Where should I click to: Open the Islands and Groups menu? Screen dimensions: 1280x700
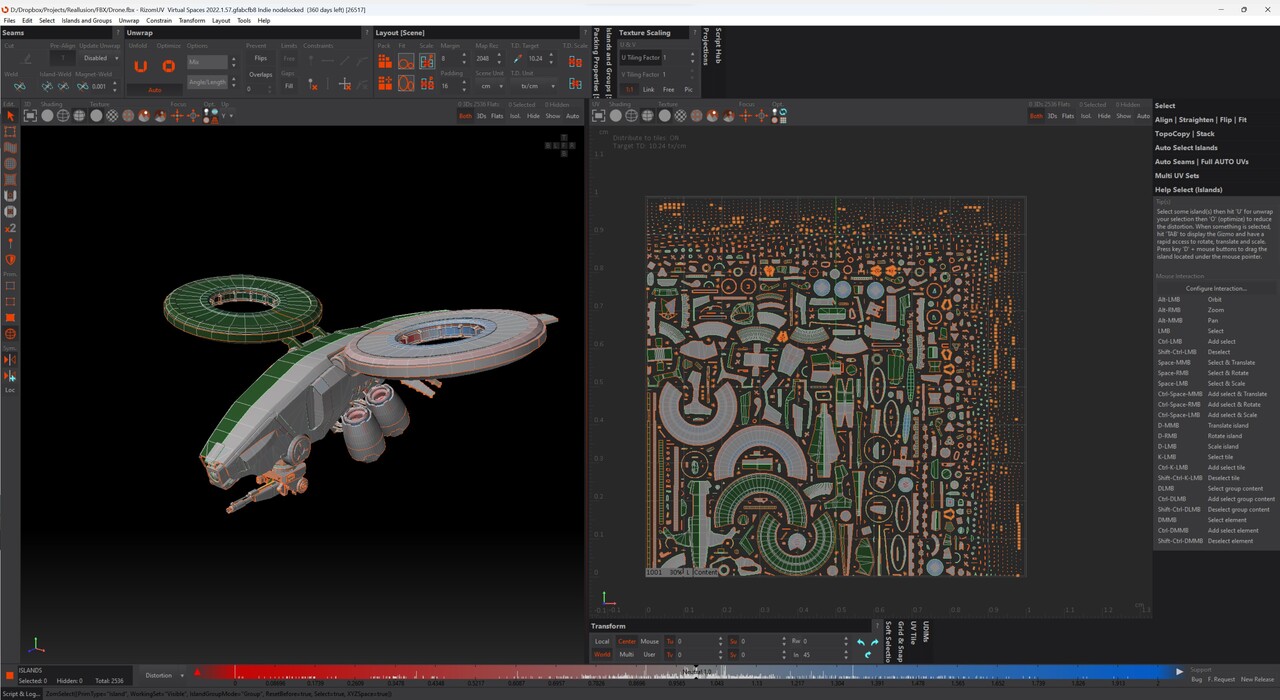[x=87, y=20]
